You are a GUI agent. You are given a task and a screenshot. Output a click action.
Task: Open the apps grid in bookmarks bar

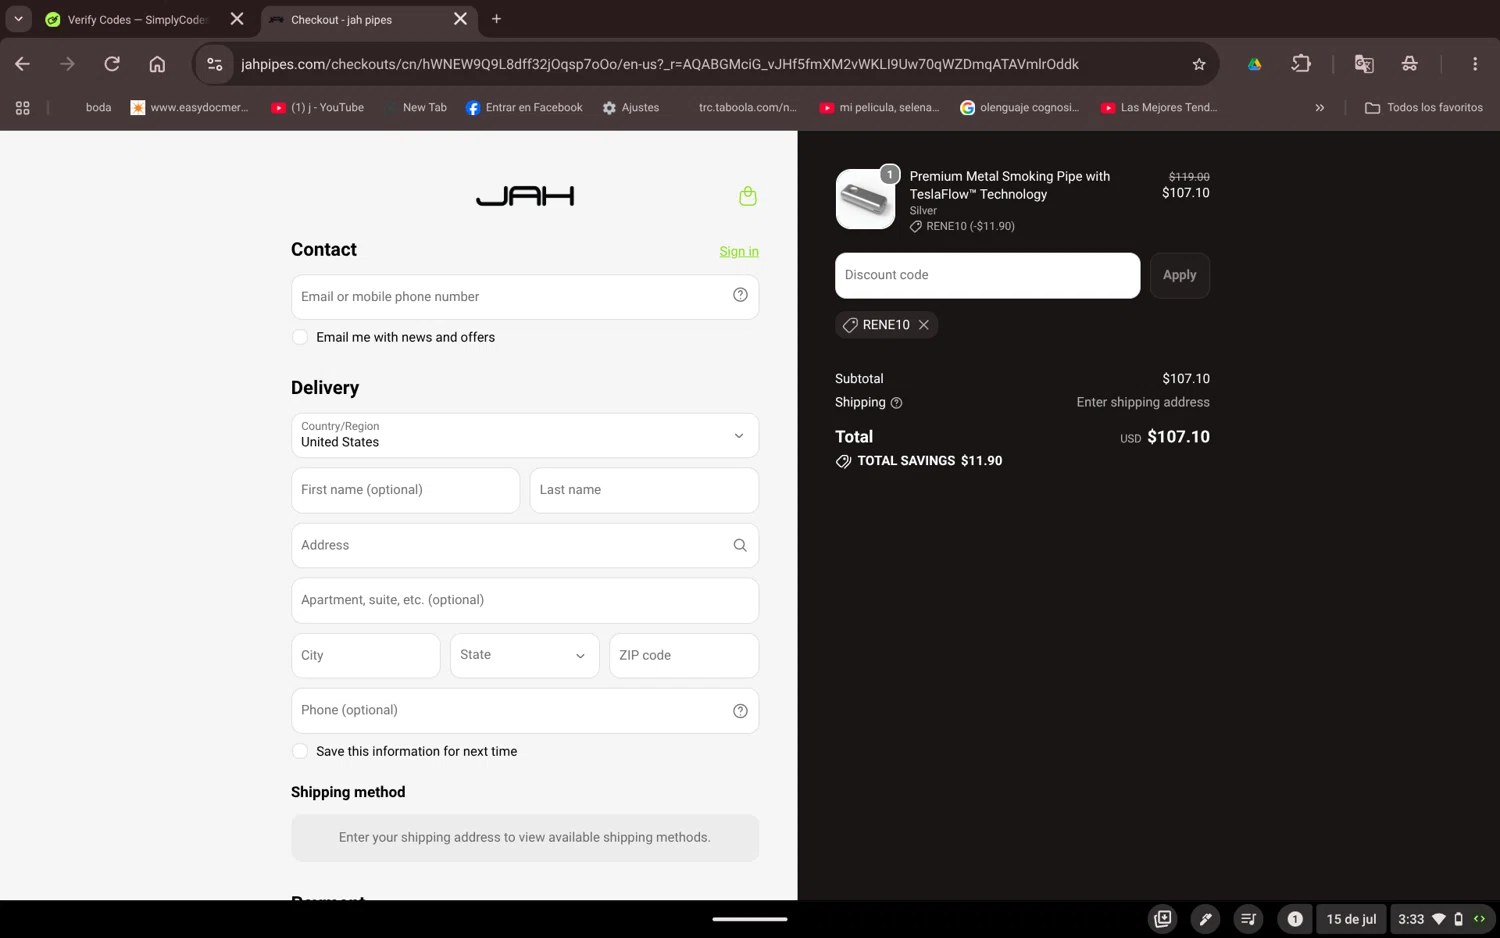point(22,108)
